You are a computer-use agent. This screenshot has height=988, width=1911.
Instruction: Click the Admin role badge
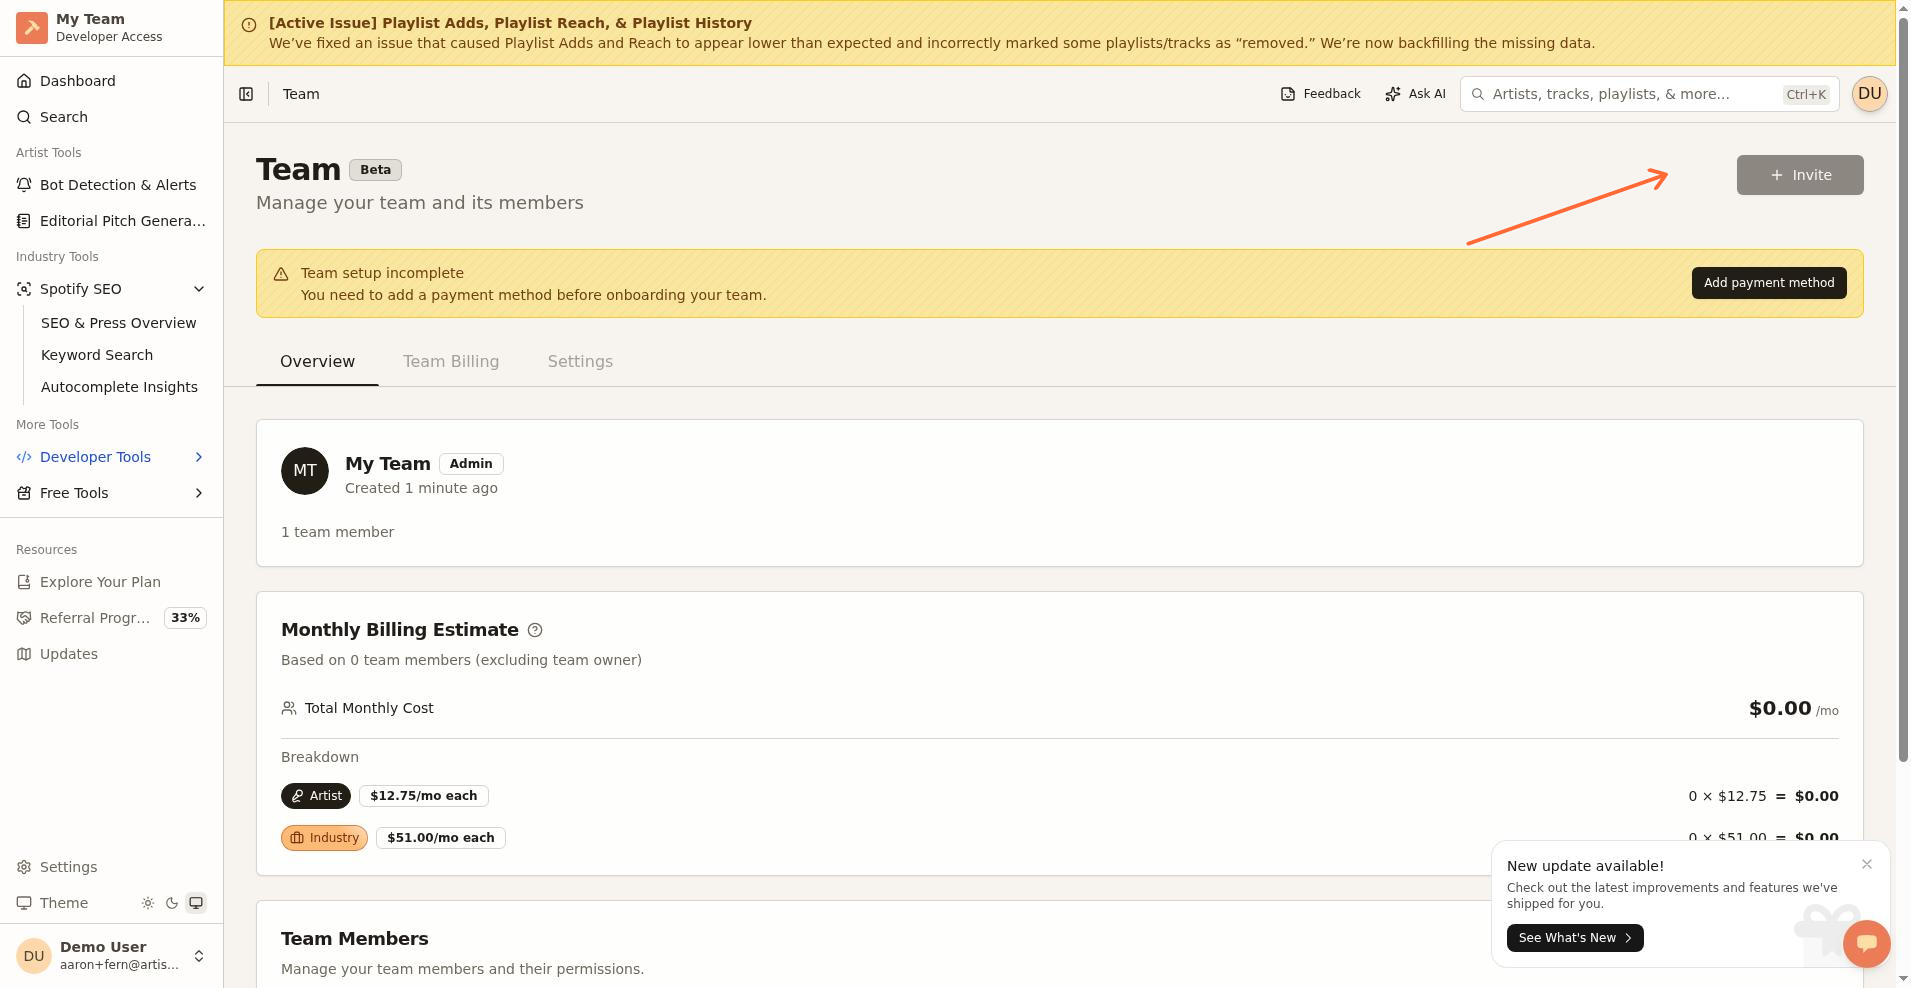pos(471,464)
